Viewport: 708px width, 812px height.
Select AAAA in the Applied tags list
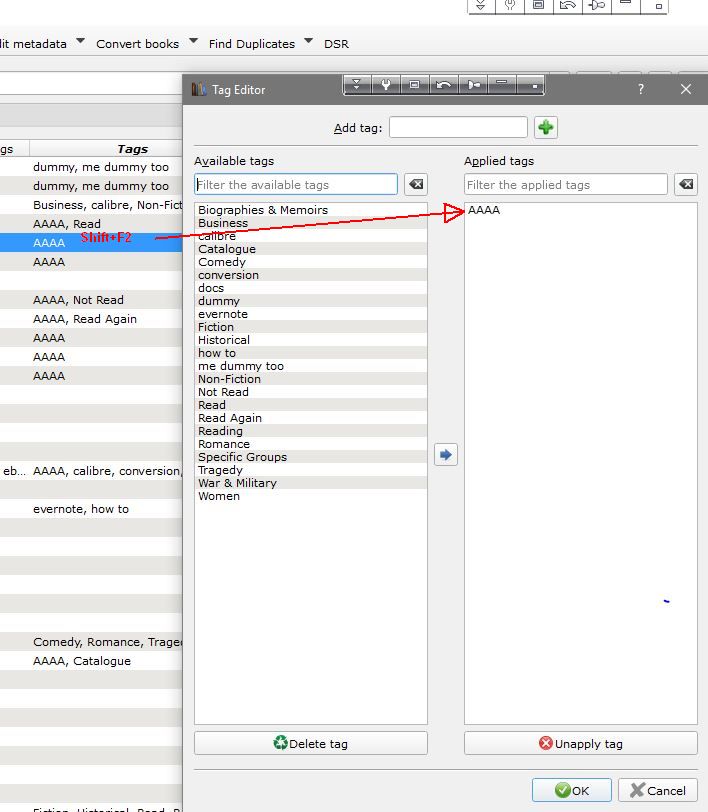point(581,210)
